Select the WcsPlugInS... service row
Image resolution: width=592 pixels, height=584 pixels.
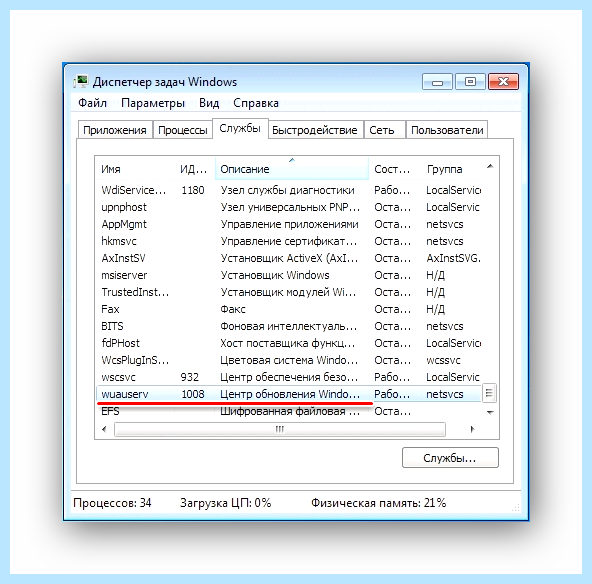coord(289,360)
